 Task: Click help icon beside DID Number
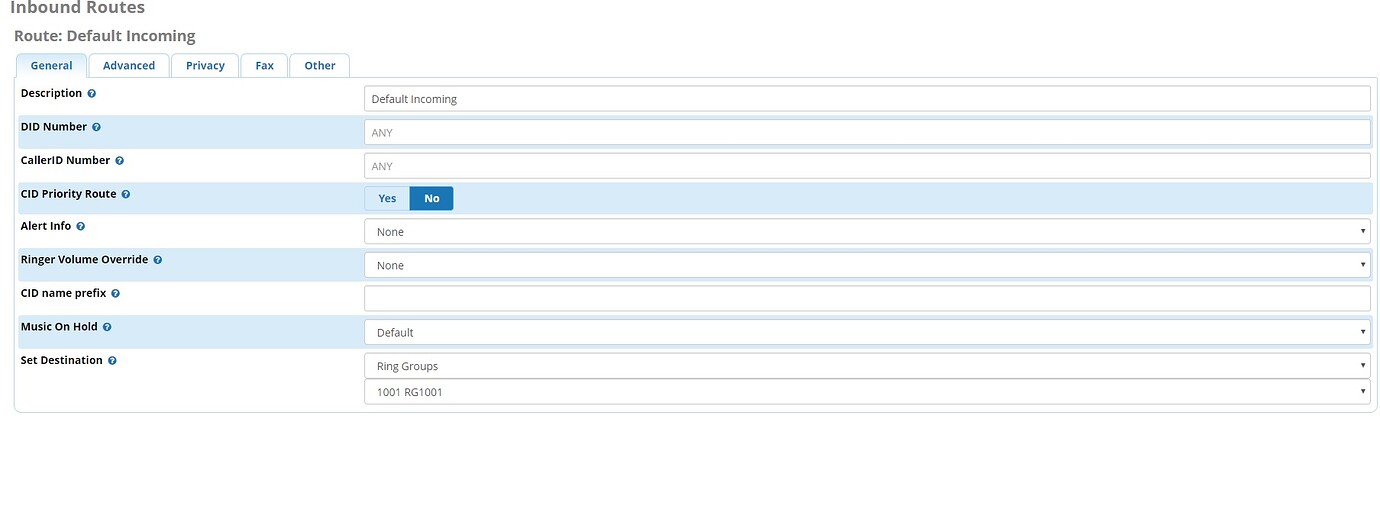point(97,128)
